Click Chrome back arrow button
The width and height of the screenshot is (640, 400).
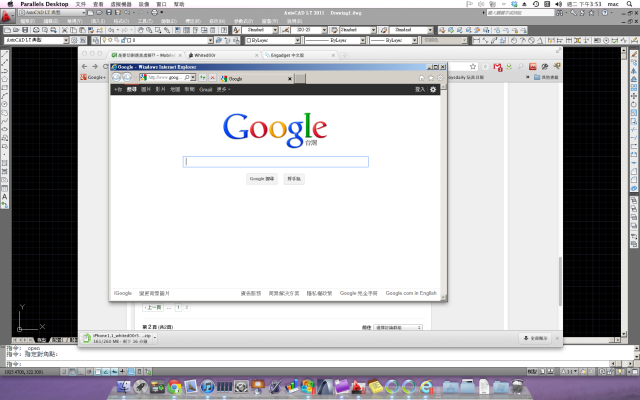[84, 67]
